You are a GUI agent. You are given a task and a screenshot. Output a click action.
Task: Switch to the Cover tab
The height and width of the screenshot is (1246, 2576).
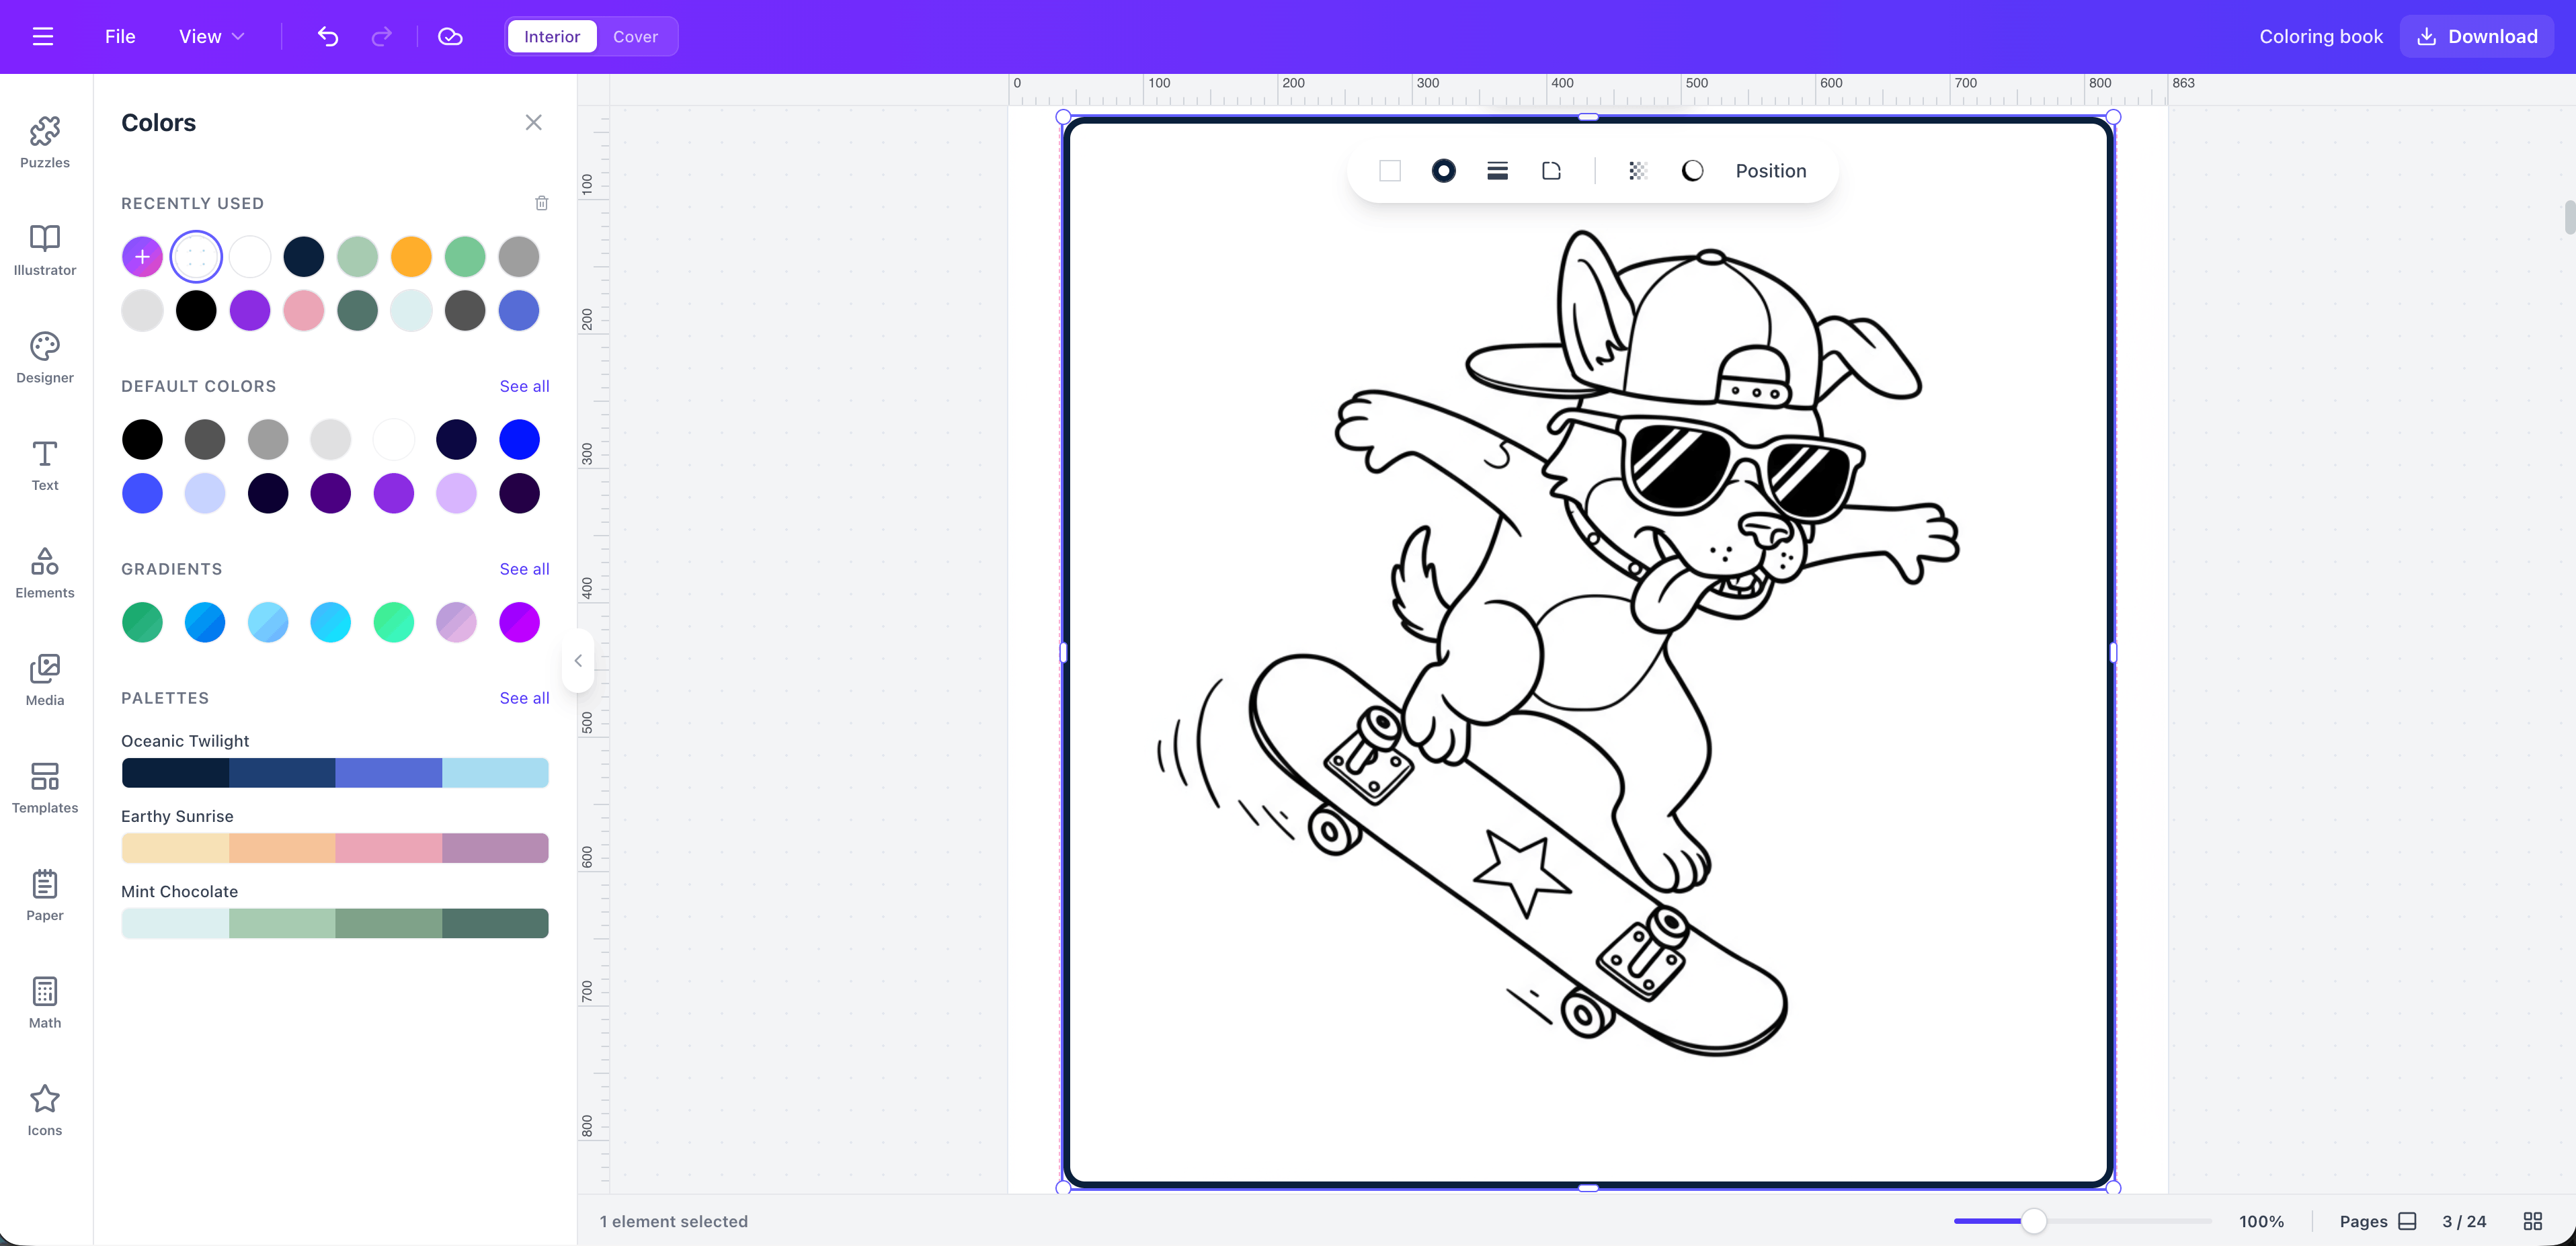pyautogui.click(x=636, y=36)
